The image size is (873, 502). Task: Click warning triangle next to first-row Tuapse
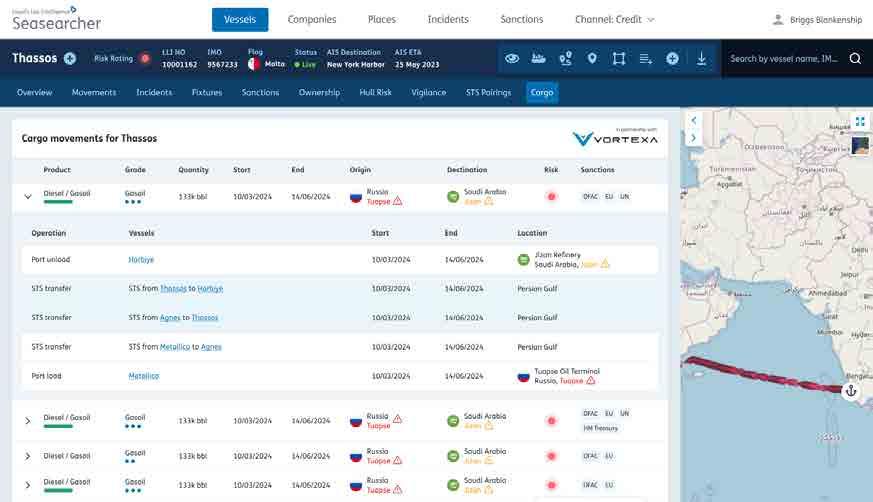point(398,201)
